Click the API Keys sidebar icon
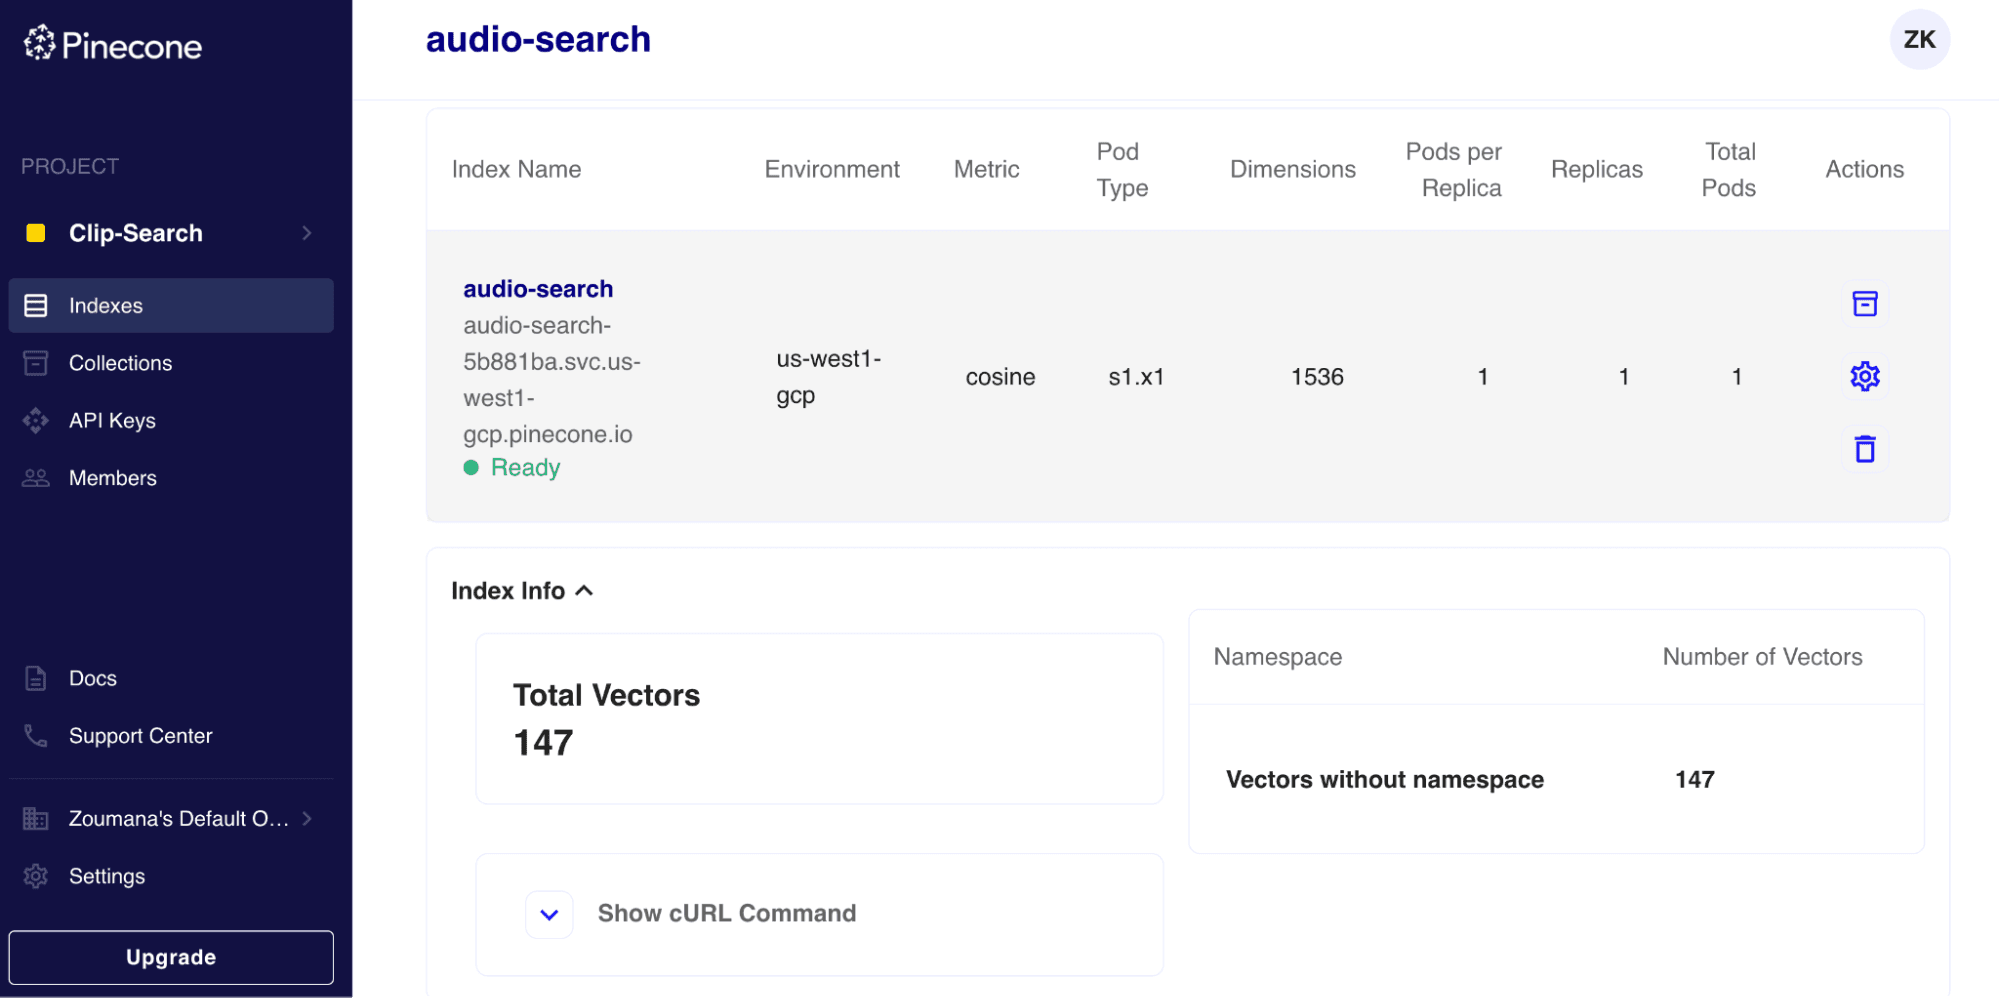 pyautogui.click(x=36, y=421)
